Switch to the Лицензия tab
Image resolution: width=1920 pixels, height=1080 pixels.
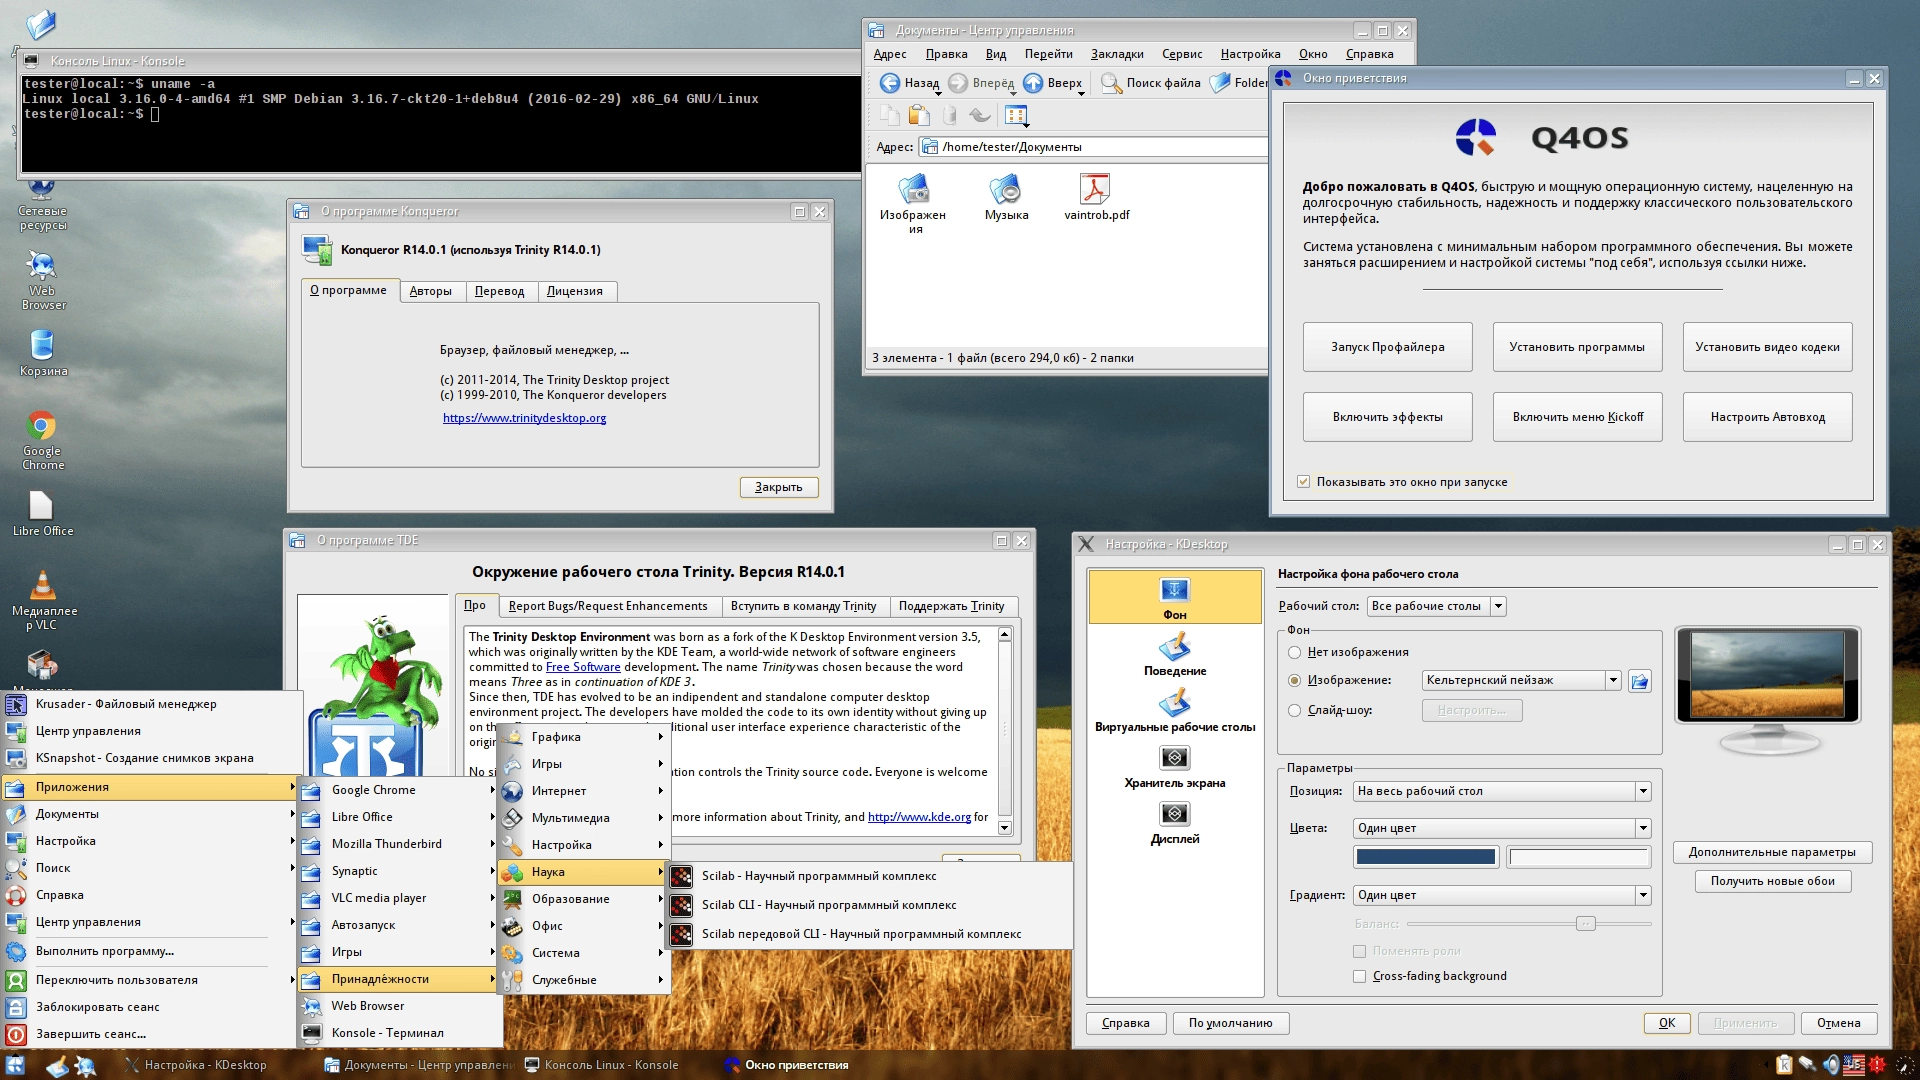[x=575, y=291]
